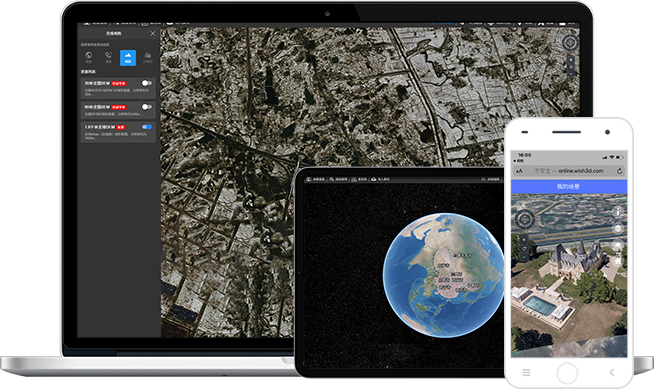Reload the page in the phone browser
The image size is (654, 389).
619,171
